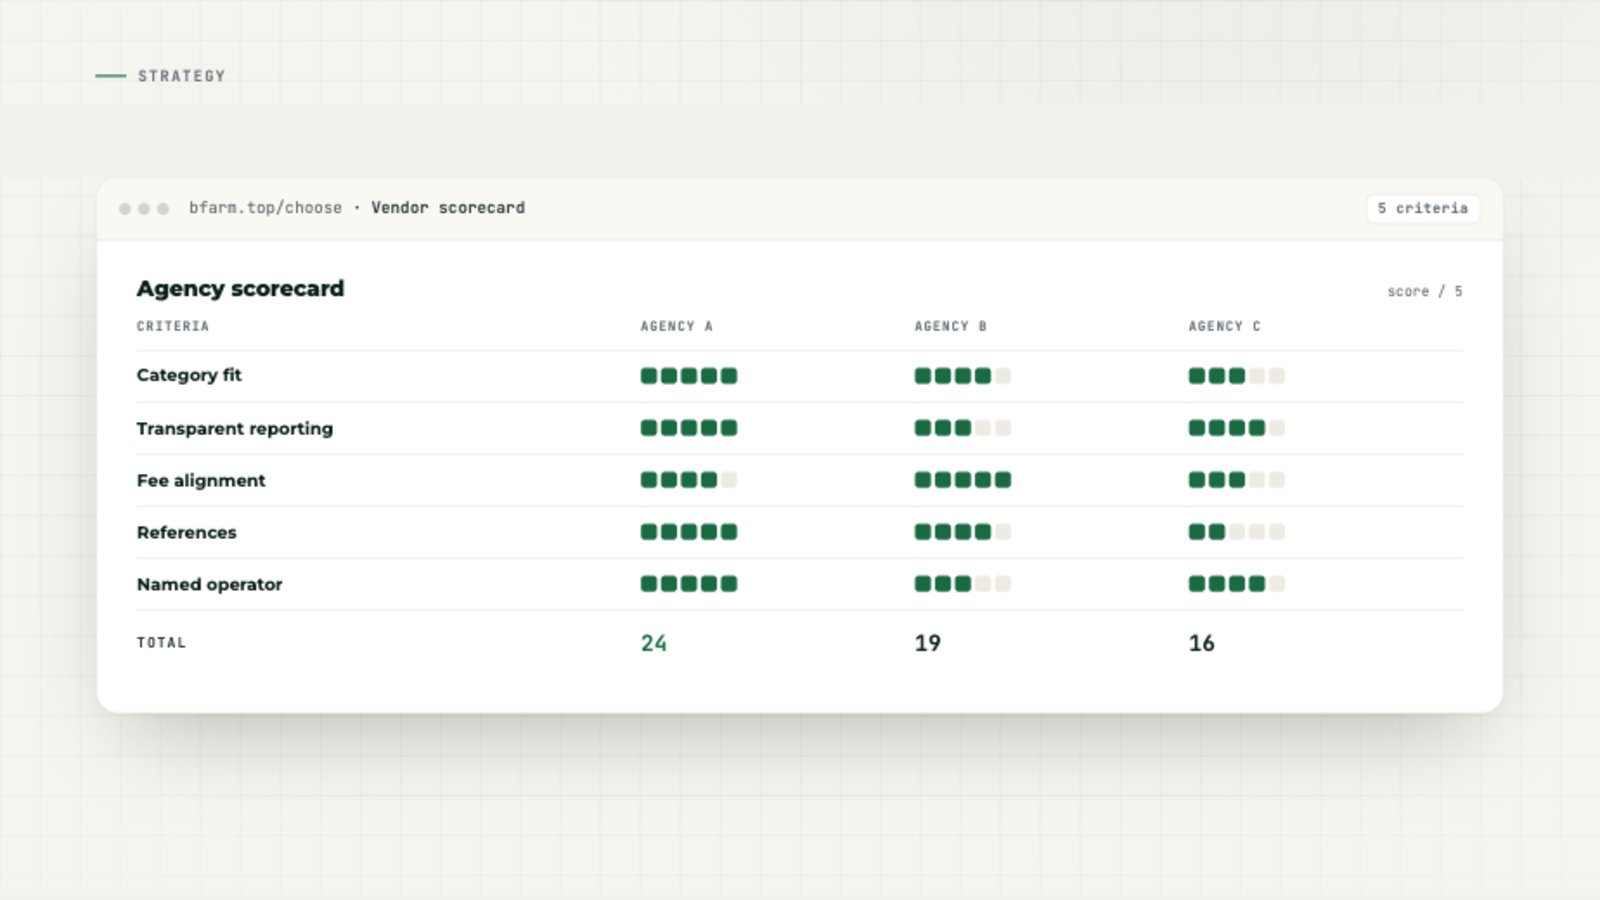1600x900 pixels.
Task: Click Agency A total of 24
Action: coord(654,643)
